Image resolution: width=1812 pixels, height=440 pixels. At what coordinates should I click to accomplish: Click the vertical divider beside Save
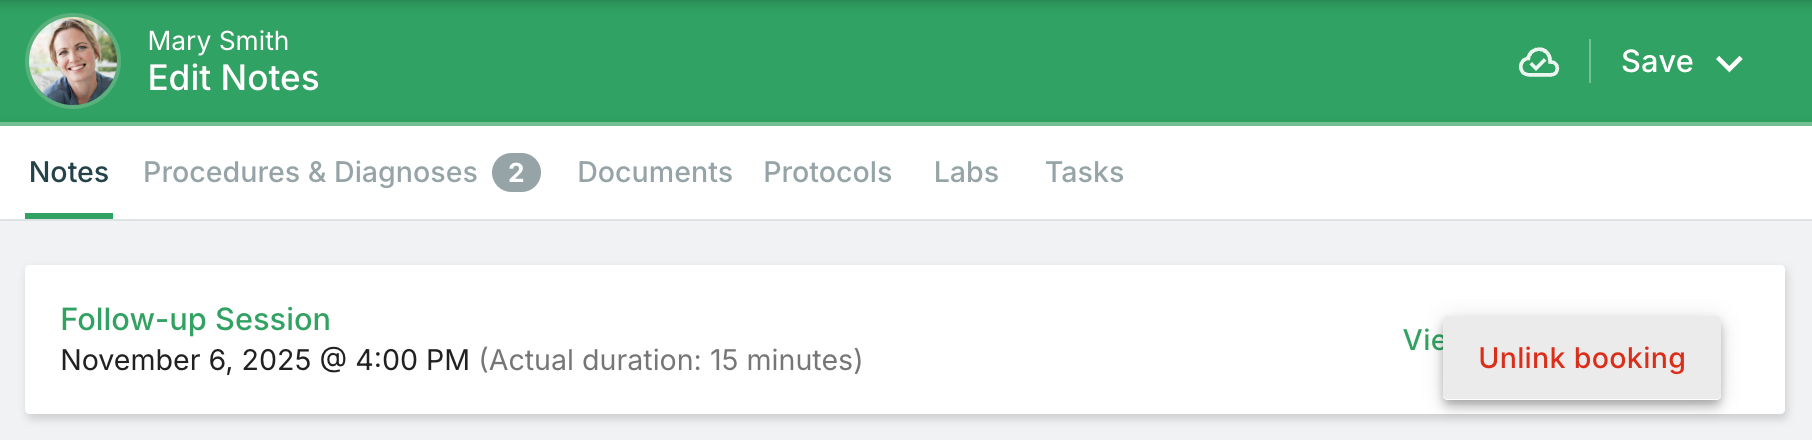pyautogui.click(x=1590, y=62)
